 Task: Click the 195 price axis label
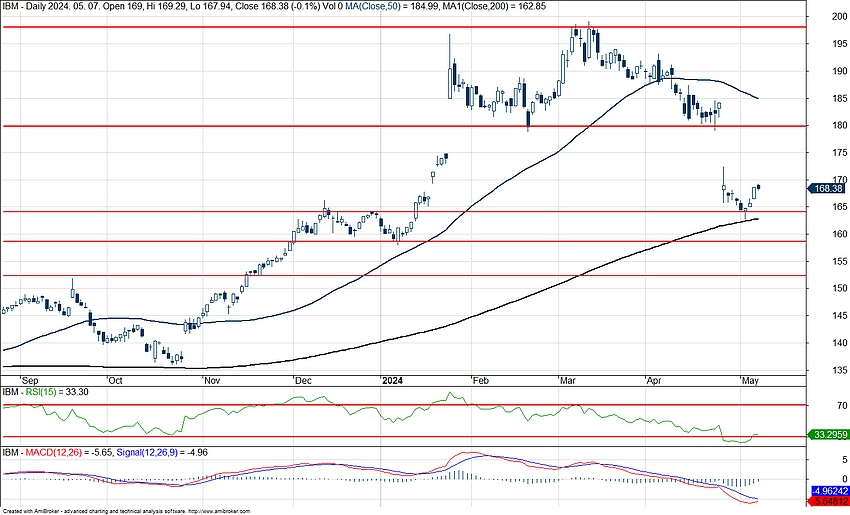tap(840, 44)
